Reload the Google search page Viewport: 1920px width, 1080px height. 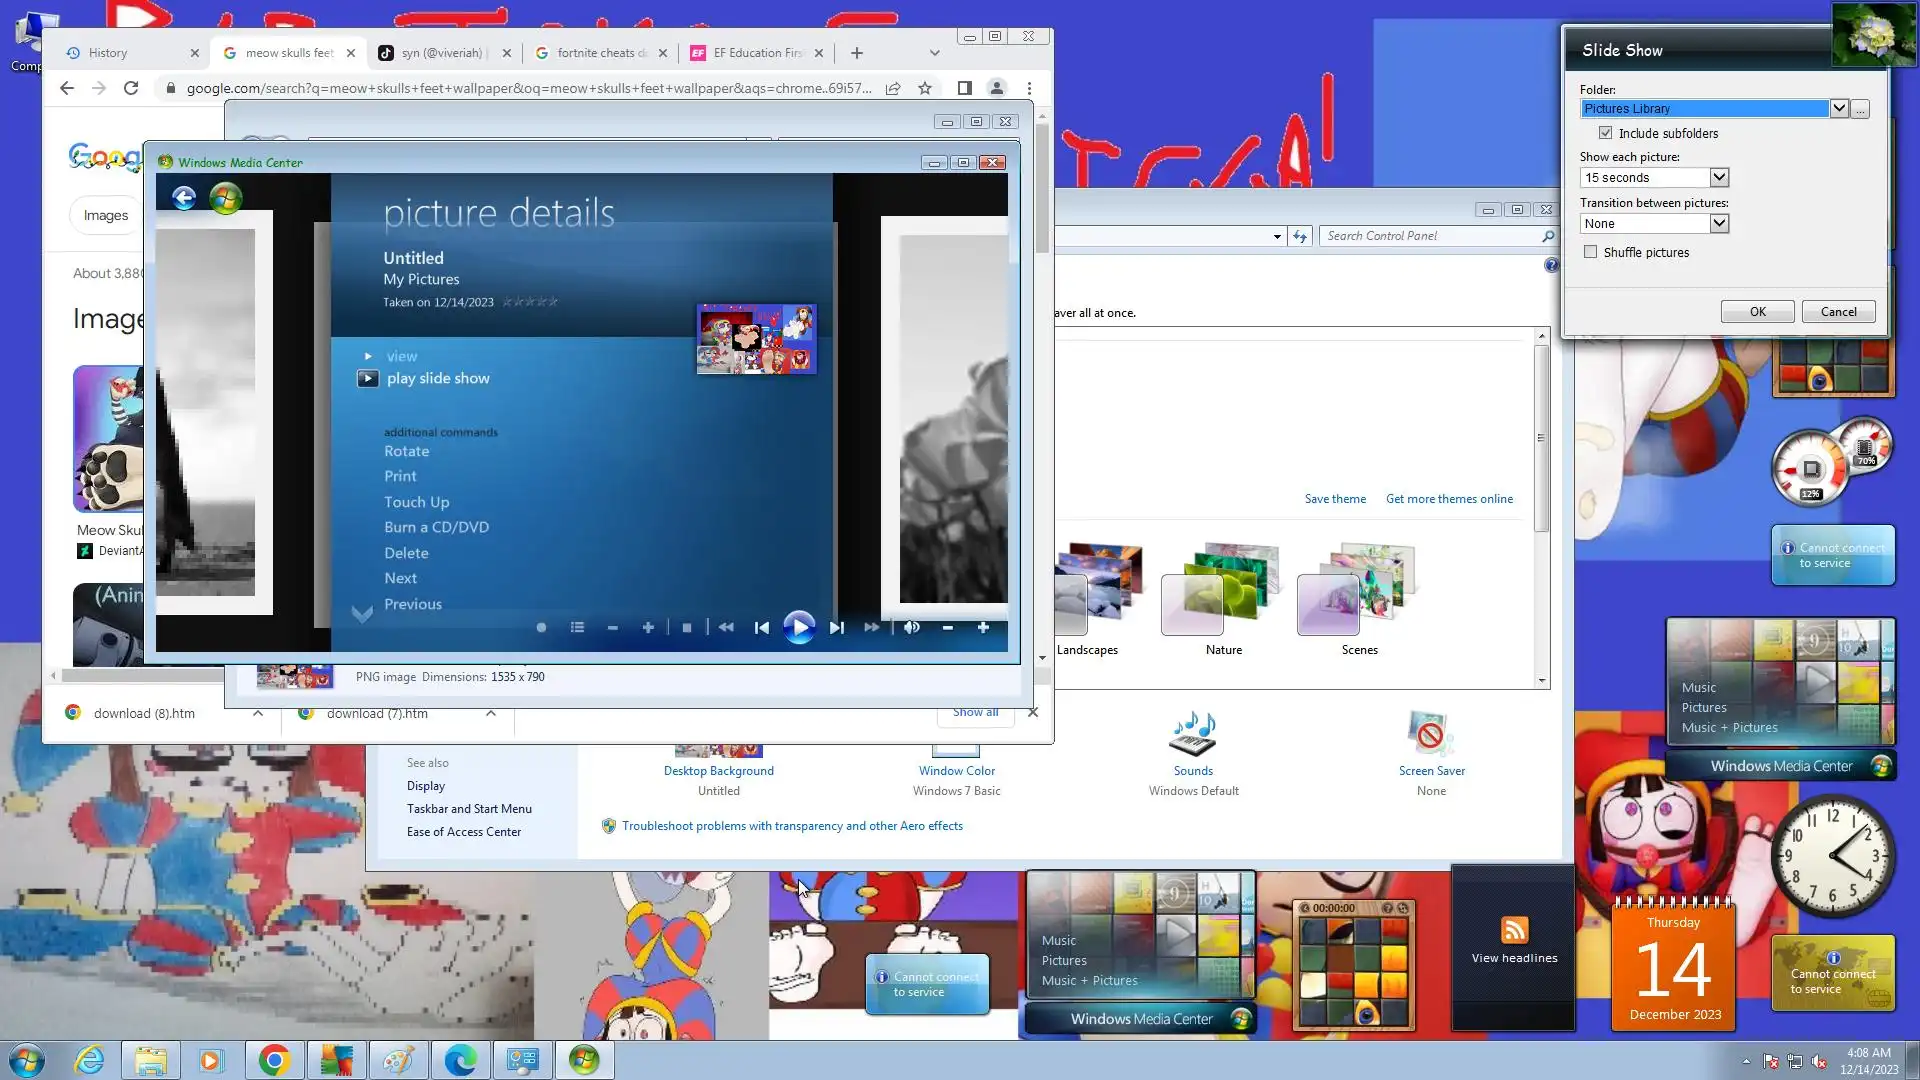coord(131,88)
